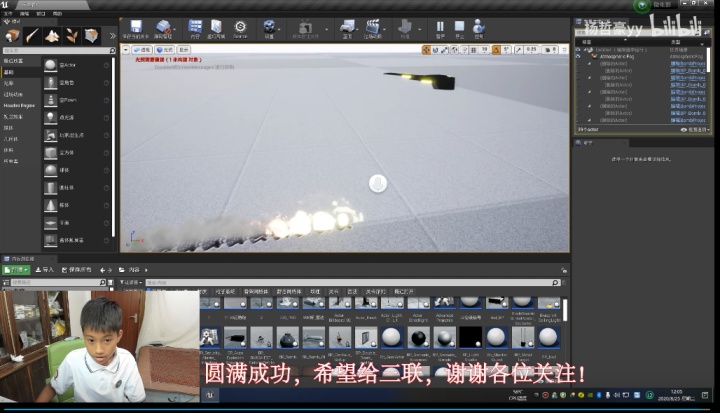Viewport: 720px width, 413px height.
Task: Select the Point Light item
Action: pyautogui.click(x=76, y=118)
